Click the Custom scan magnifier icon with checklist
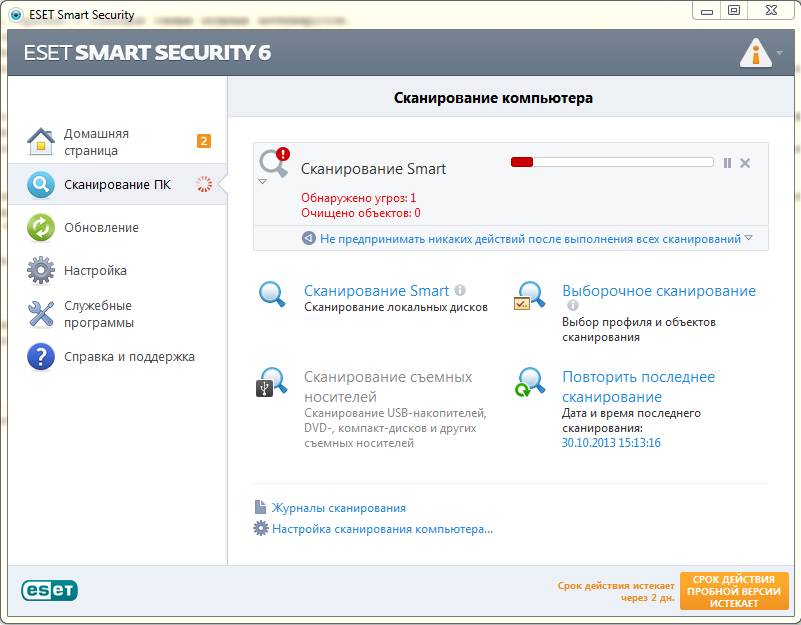 point(530,295)
